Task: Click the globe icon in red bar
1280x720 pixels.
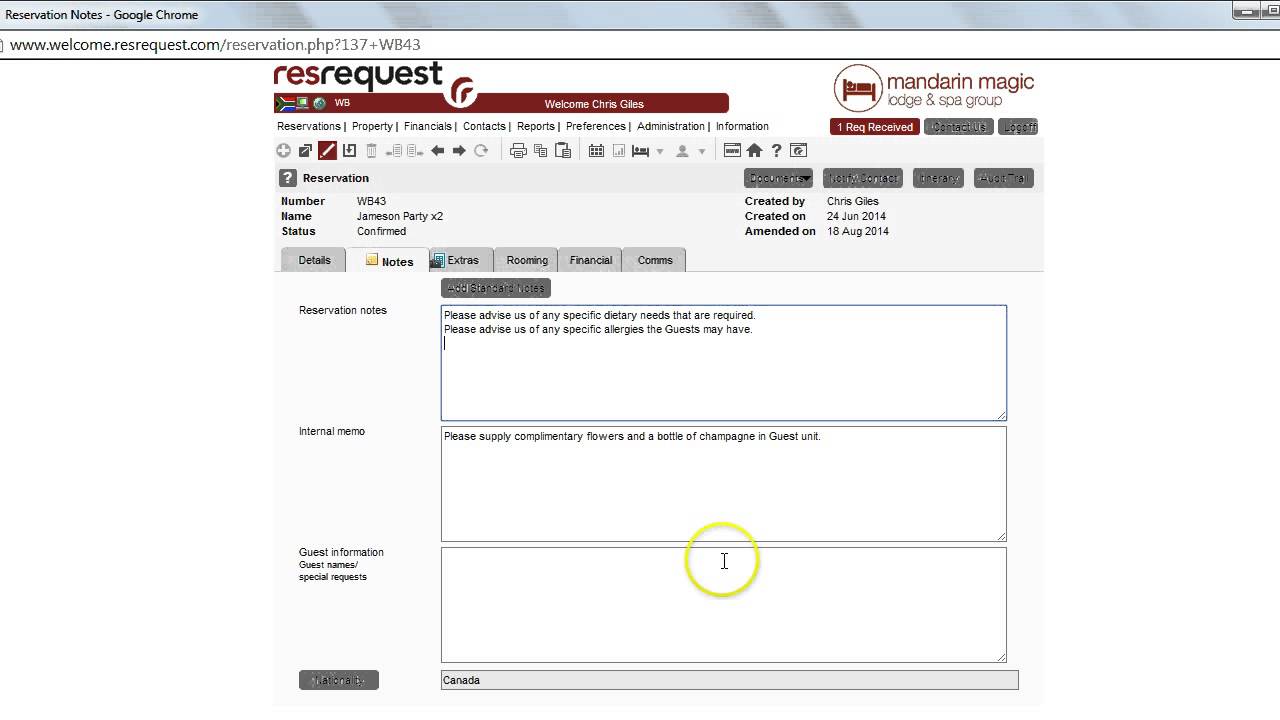Action: [x=320, y=103]
